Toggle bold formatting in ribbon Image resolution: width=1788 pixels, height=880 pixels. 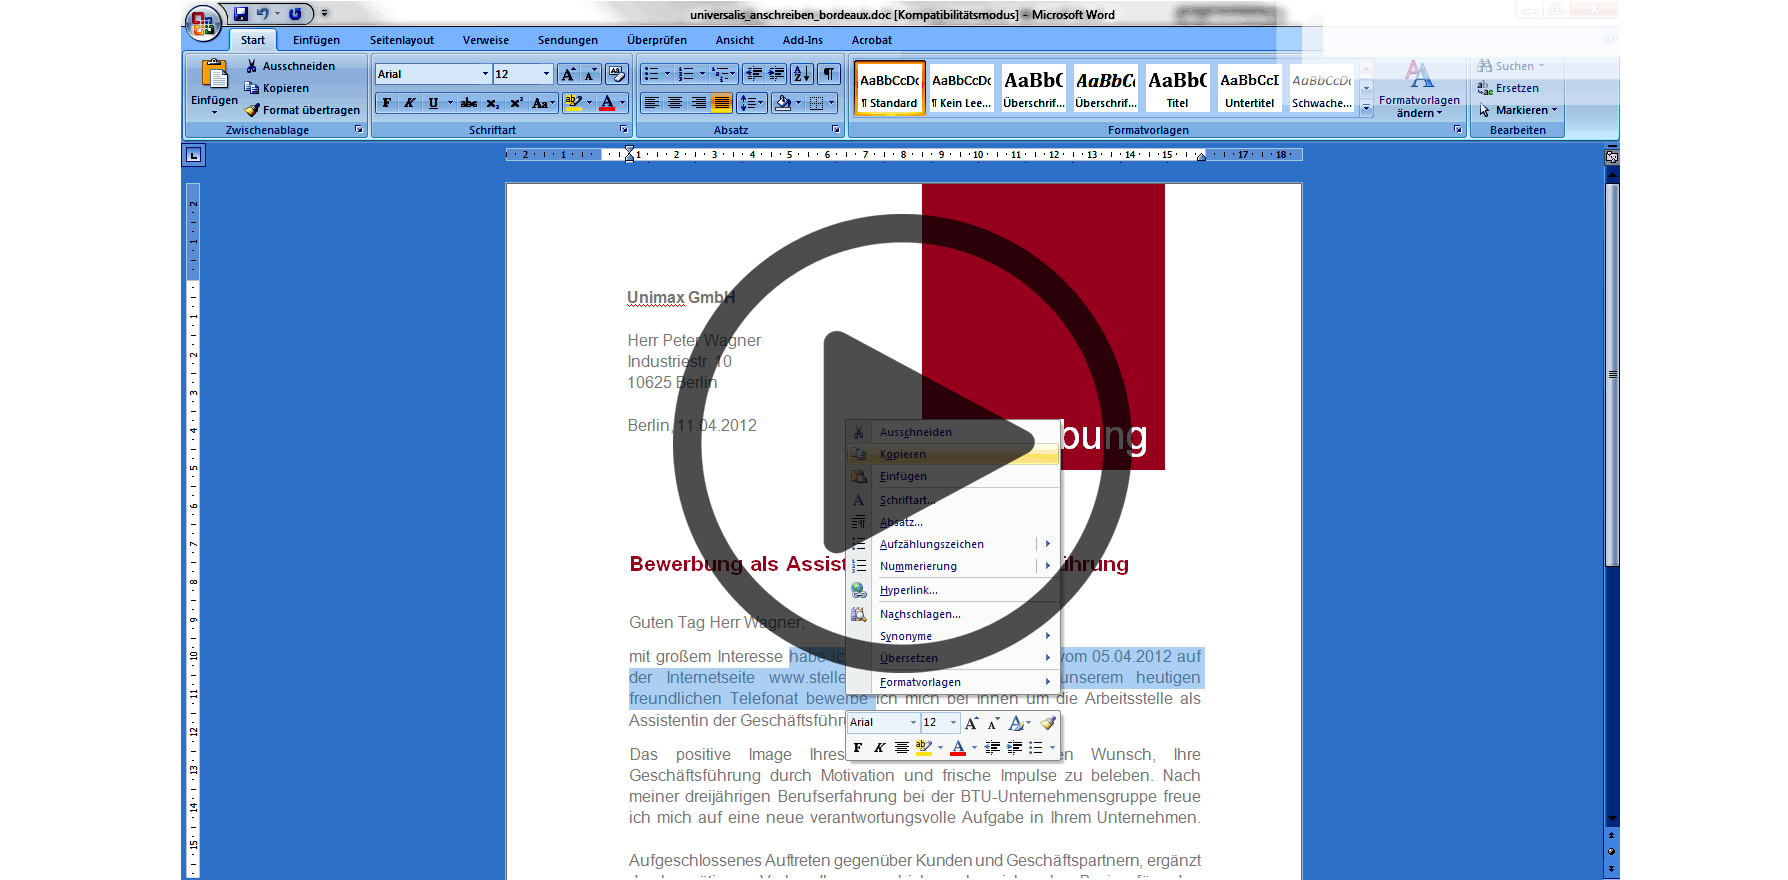coord(387,103)
